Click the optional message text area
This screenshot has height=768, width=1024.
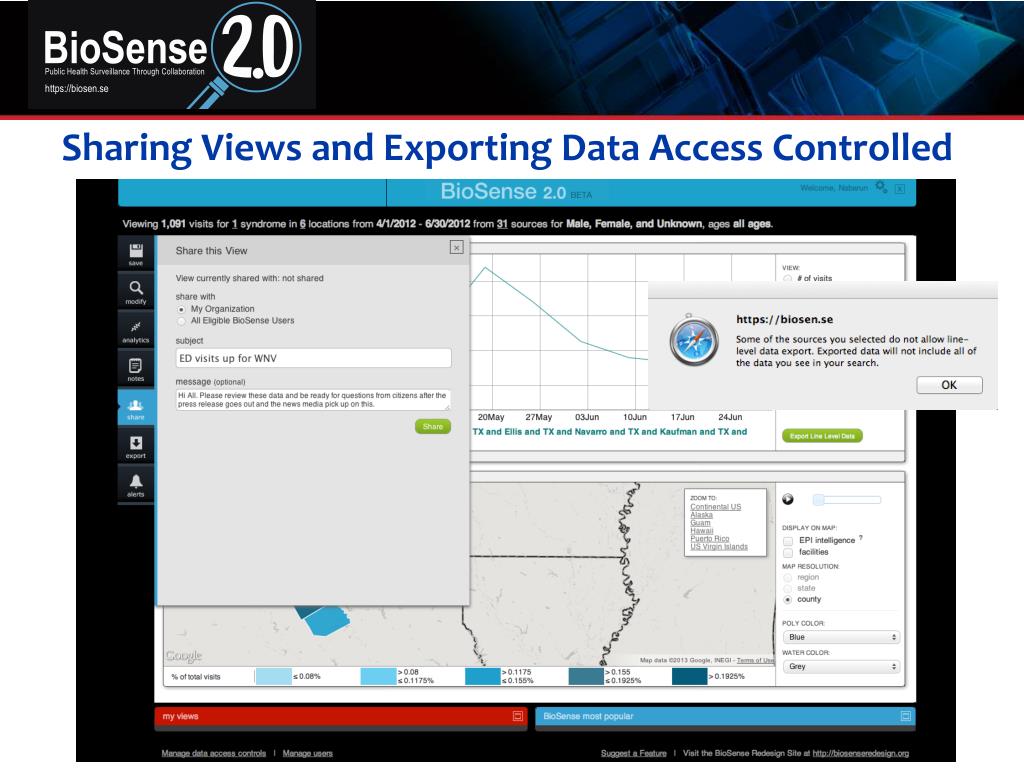(x=313, y=400)
